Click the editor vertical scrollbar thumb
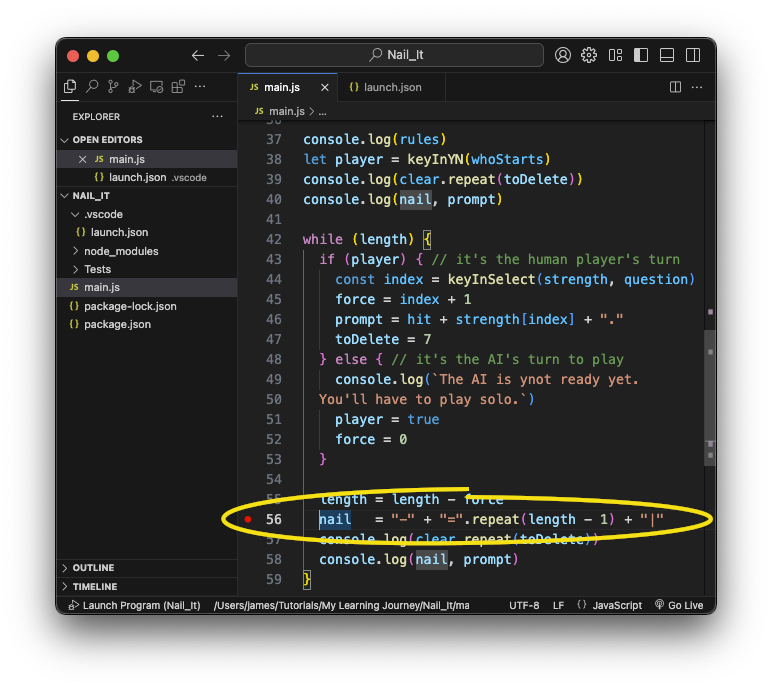 point(710,396)
